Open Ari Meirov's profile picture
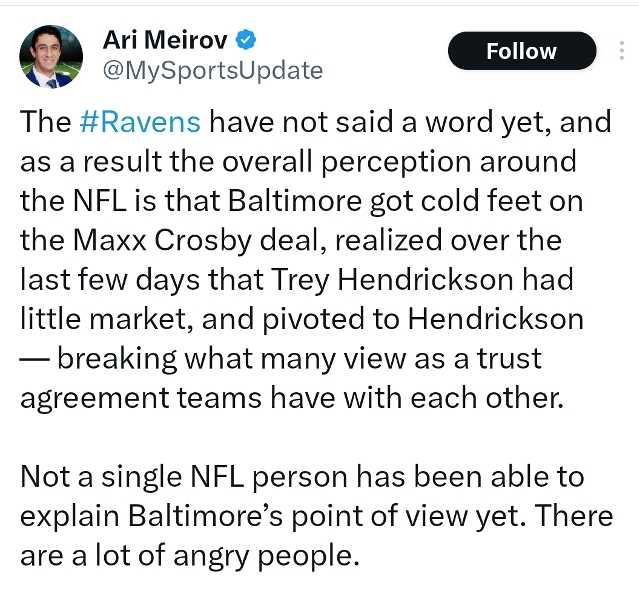Screen dimensions: 639x590 tap(51, 56)
